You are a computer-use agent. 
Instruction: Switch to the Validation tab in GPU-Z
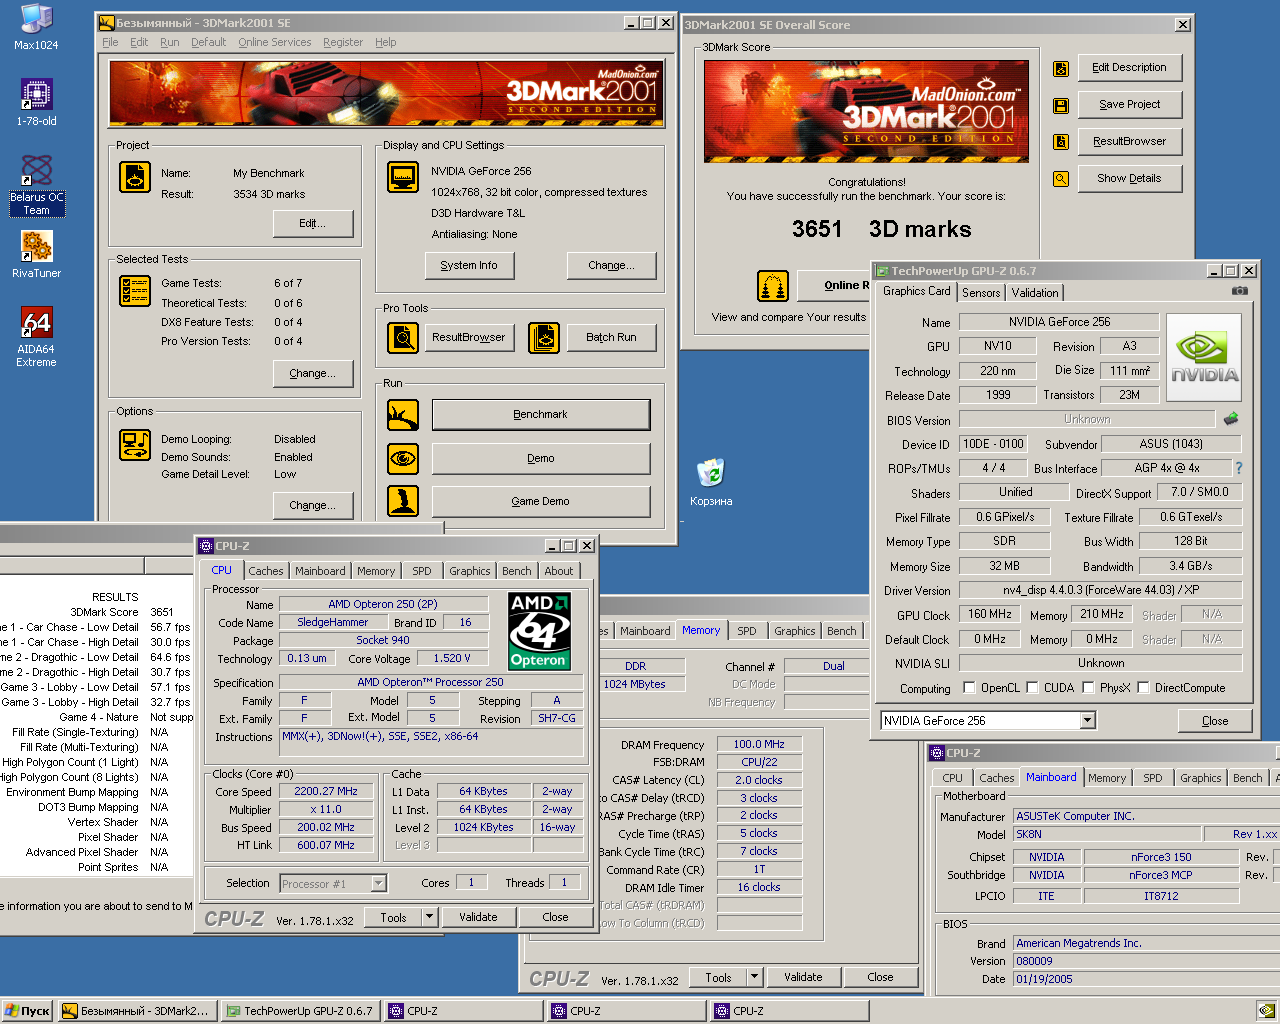coord(1035,293)
